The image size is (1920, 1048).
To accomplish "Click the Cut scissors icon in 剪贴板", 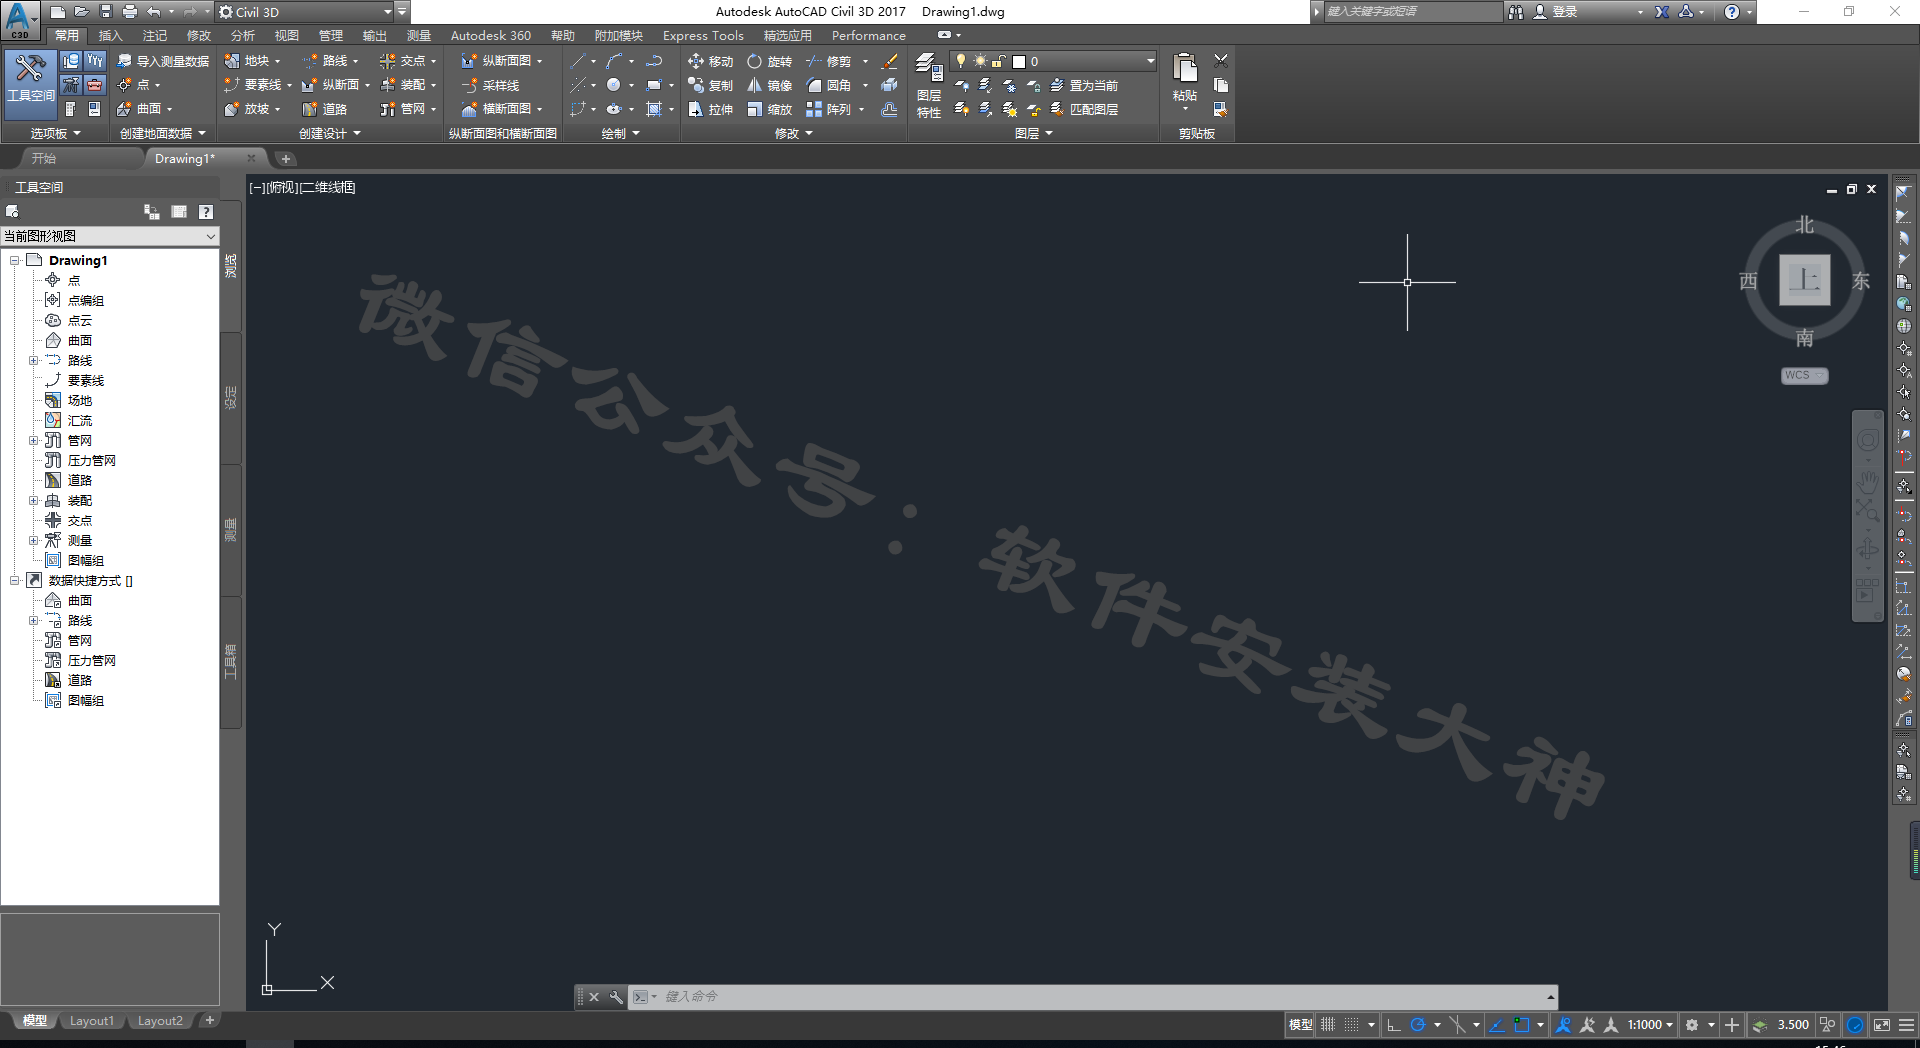I will tap(1221, 61).
